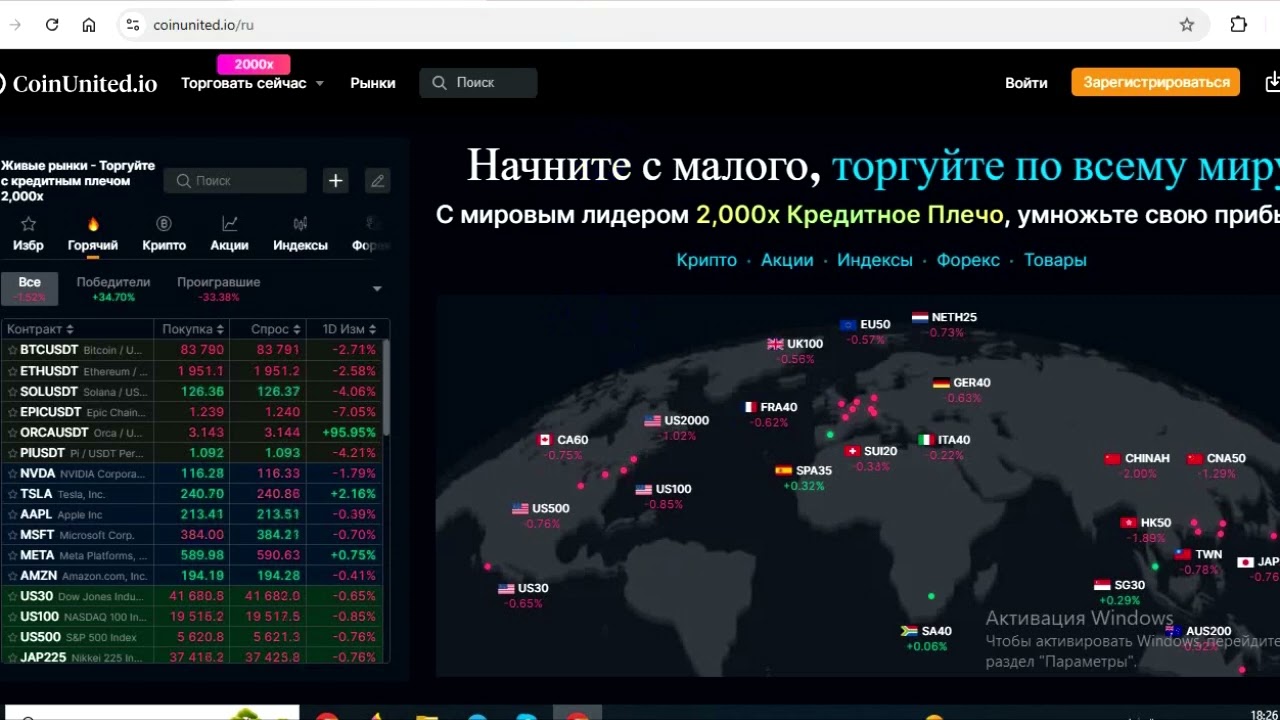Click the SA40 marker on map

927,638
